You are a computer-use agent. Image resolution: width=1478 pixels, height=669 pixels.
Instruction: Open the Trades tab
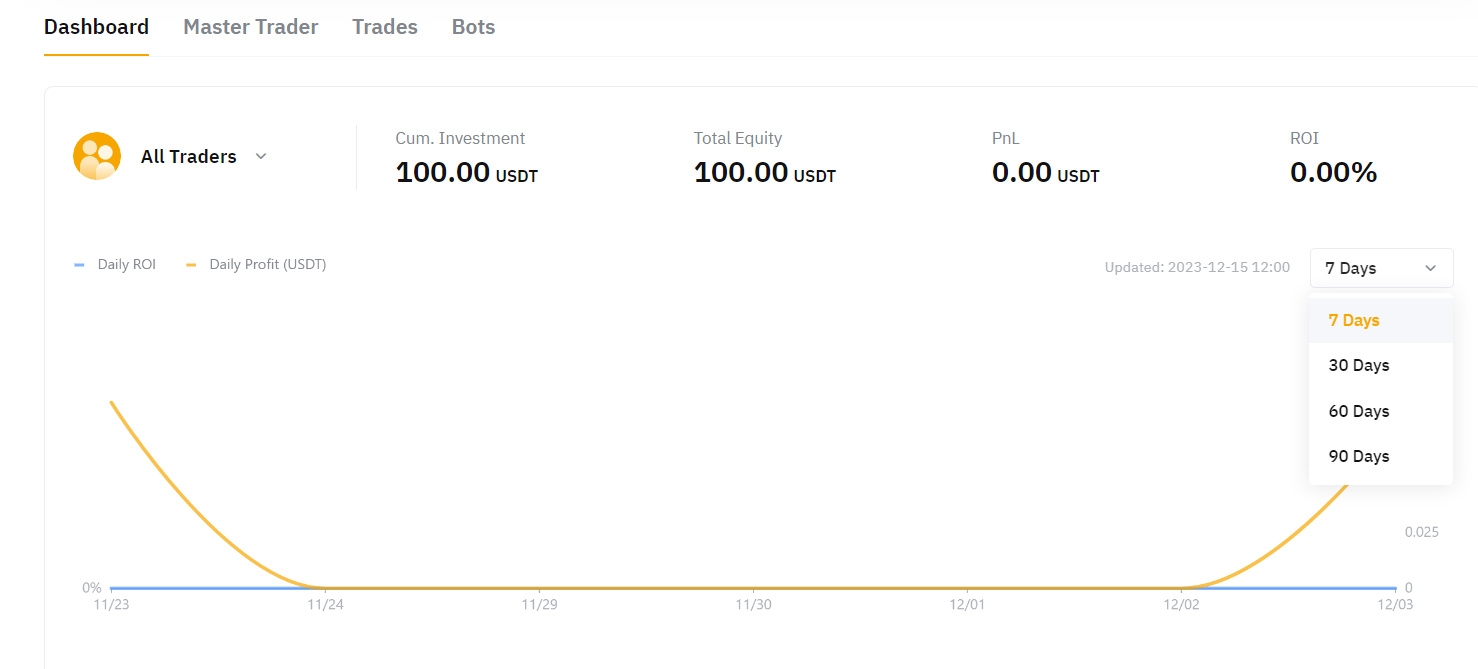pyautogui.click(x=384, y=27)
